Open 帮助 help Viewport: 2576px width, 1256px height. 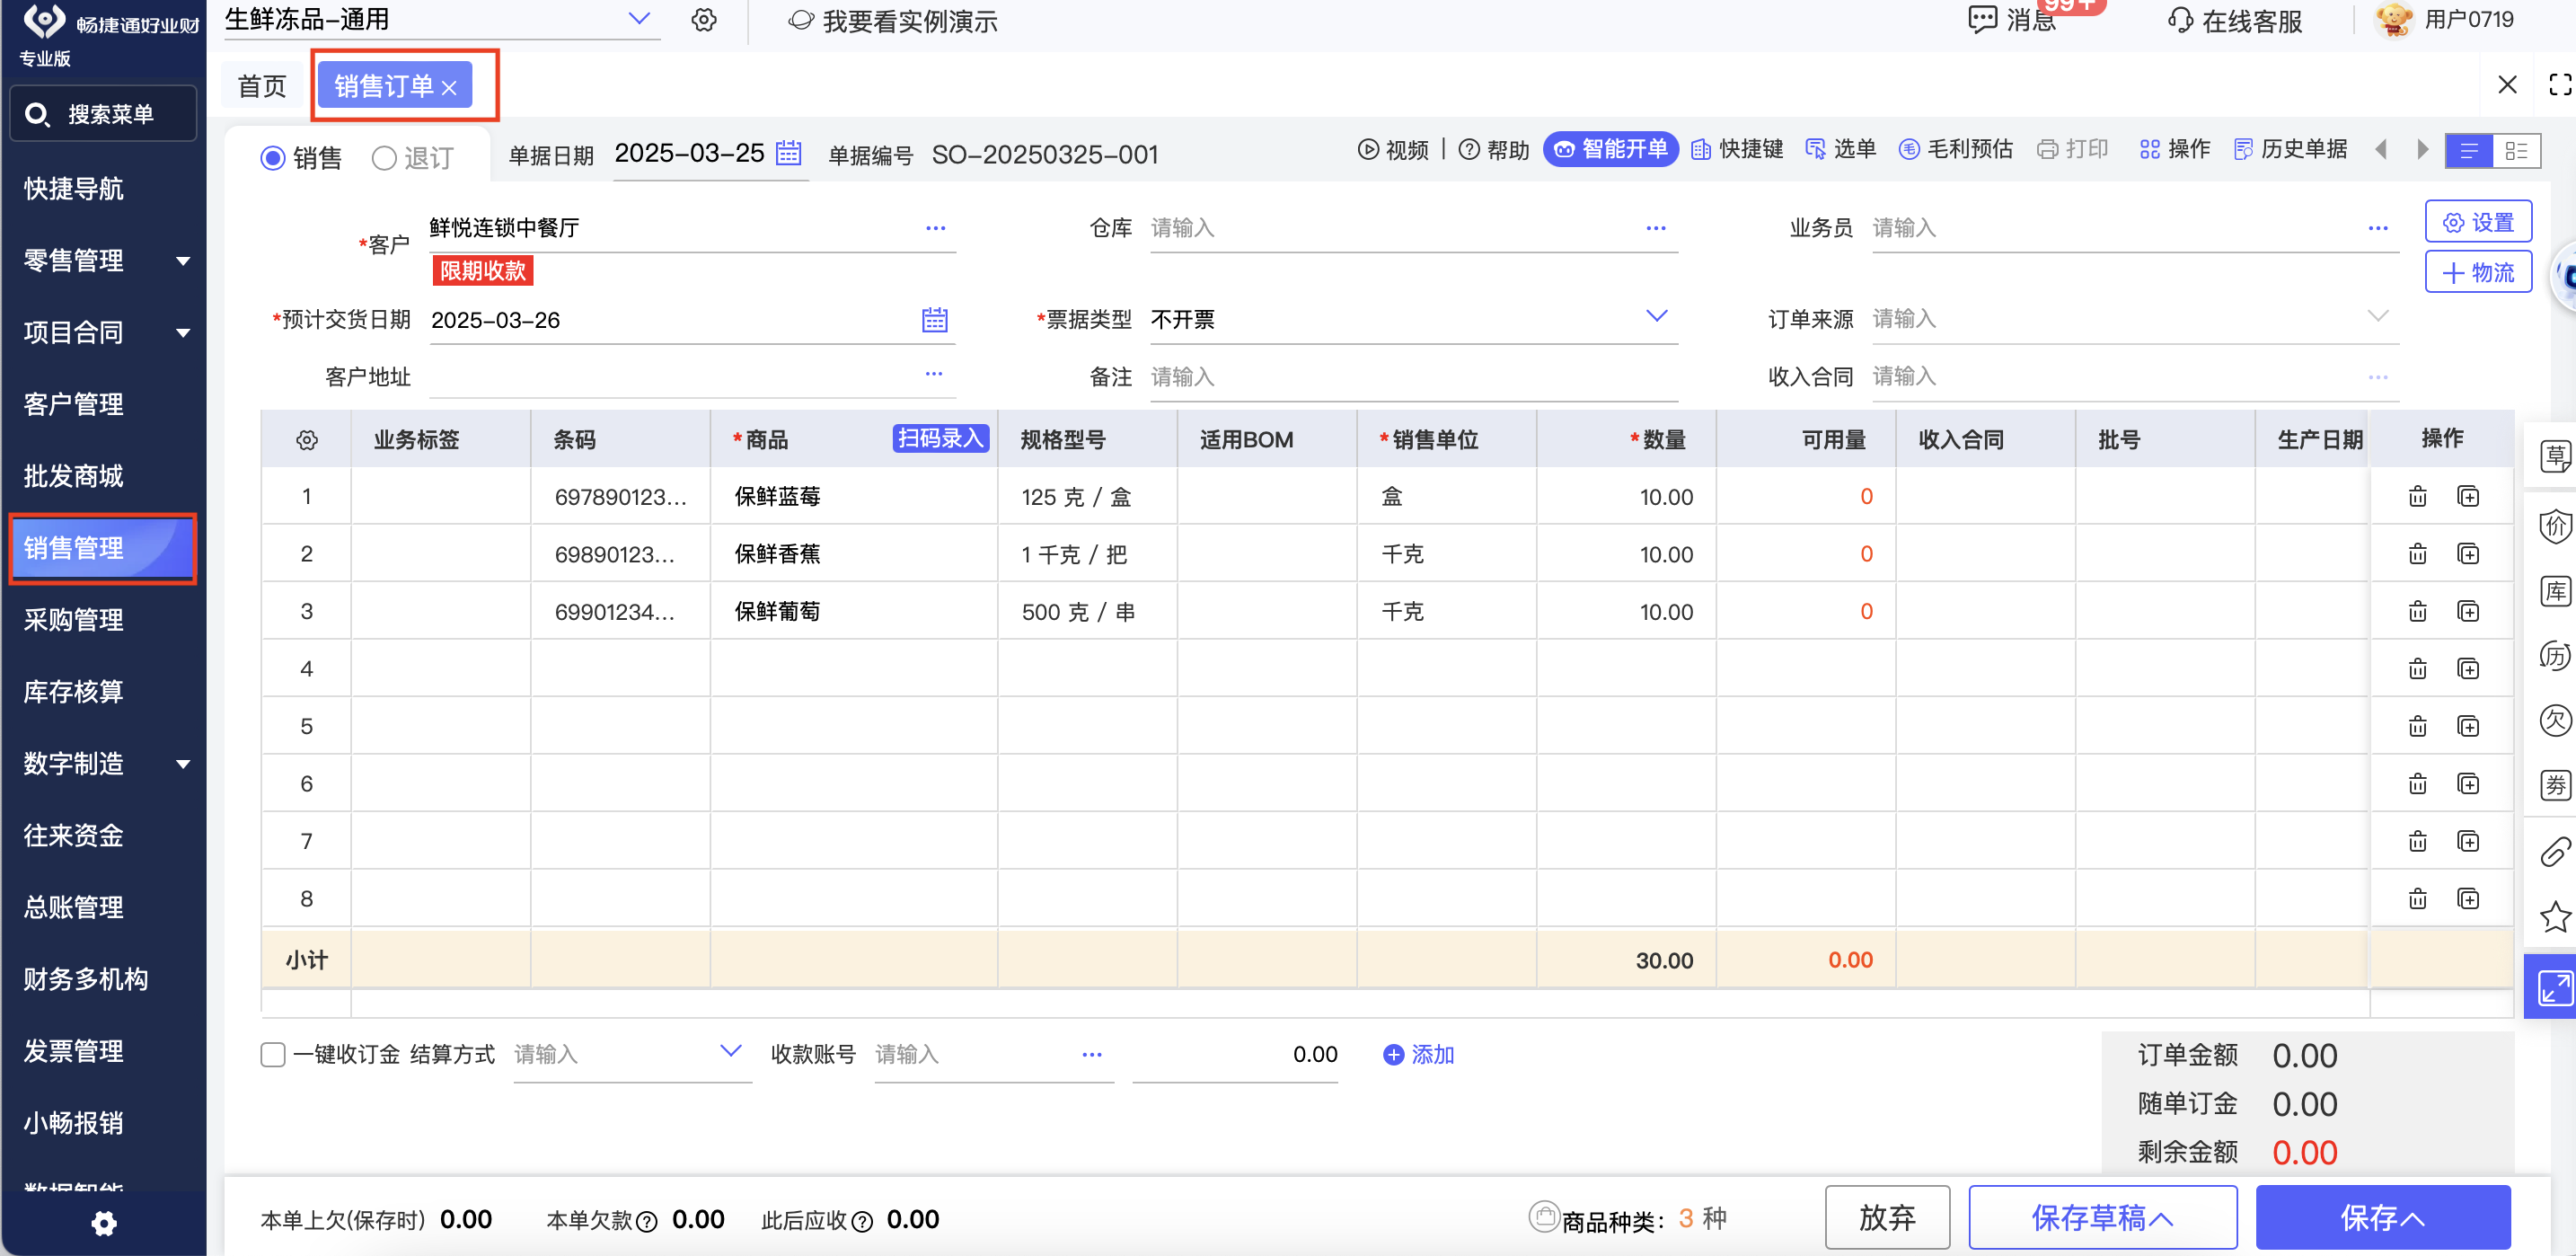pos(1494,150)
